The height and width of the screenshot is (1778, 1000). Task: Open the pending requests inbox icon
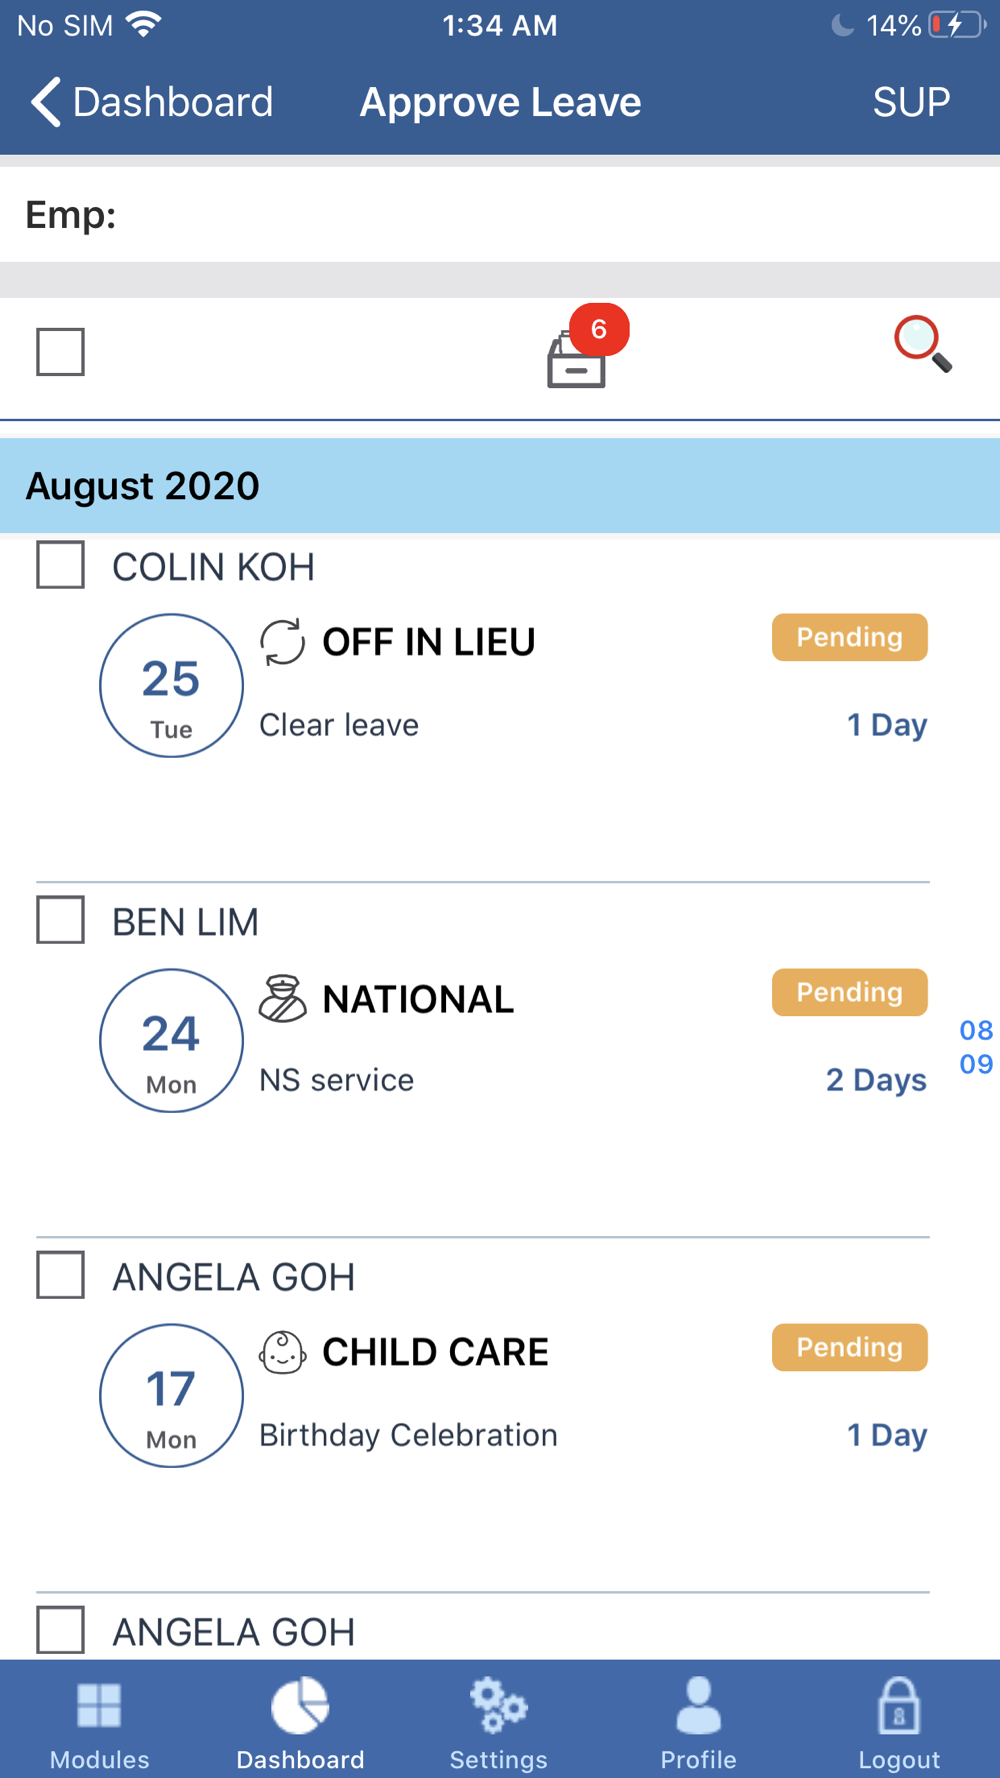(x=577, y=358)
